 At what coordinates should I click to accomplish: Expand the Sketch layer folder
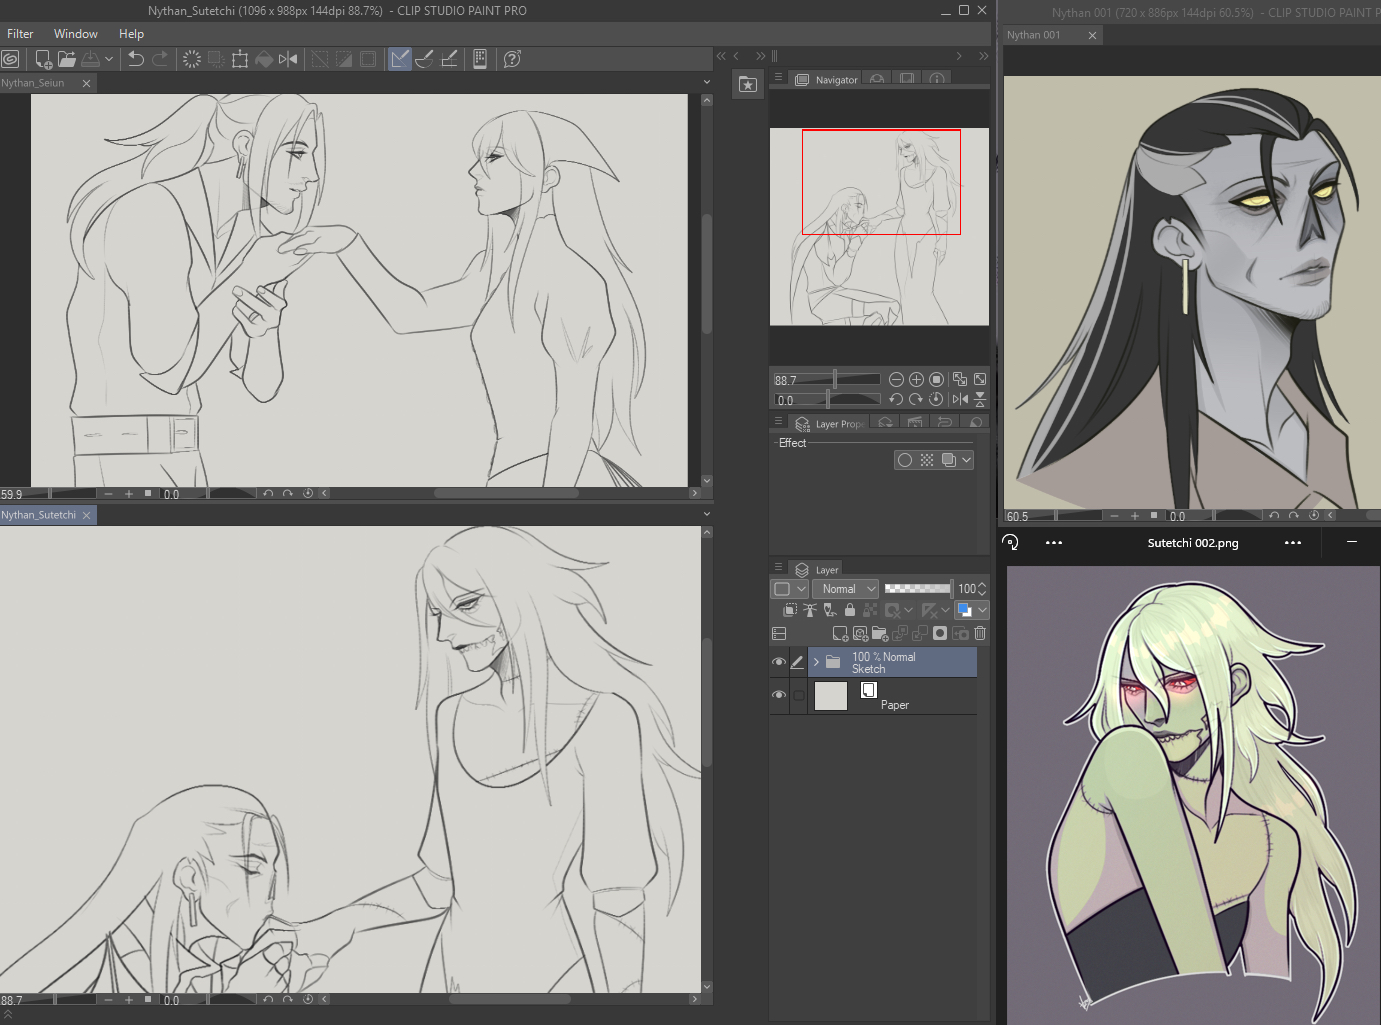(816, 662)
